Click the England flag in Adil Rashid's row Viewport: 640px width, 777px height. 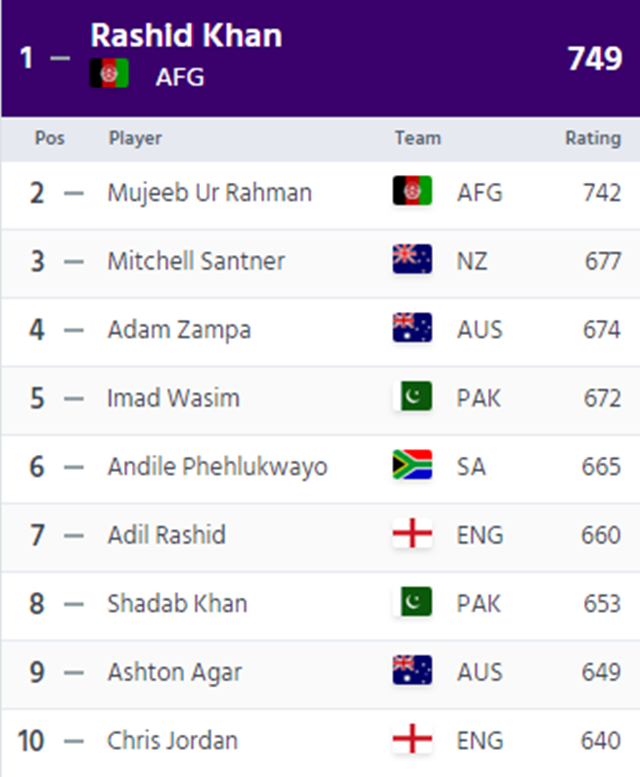[412, 533]
